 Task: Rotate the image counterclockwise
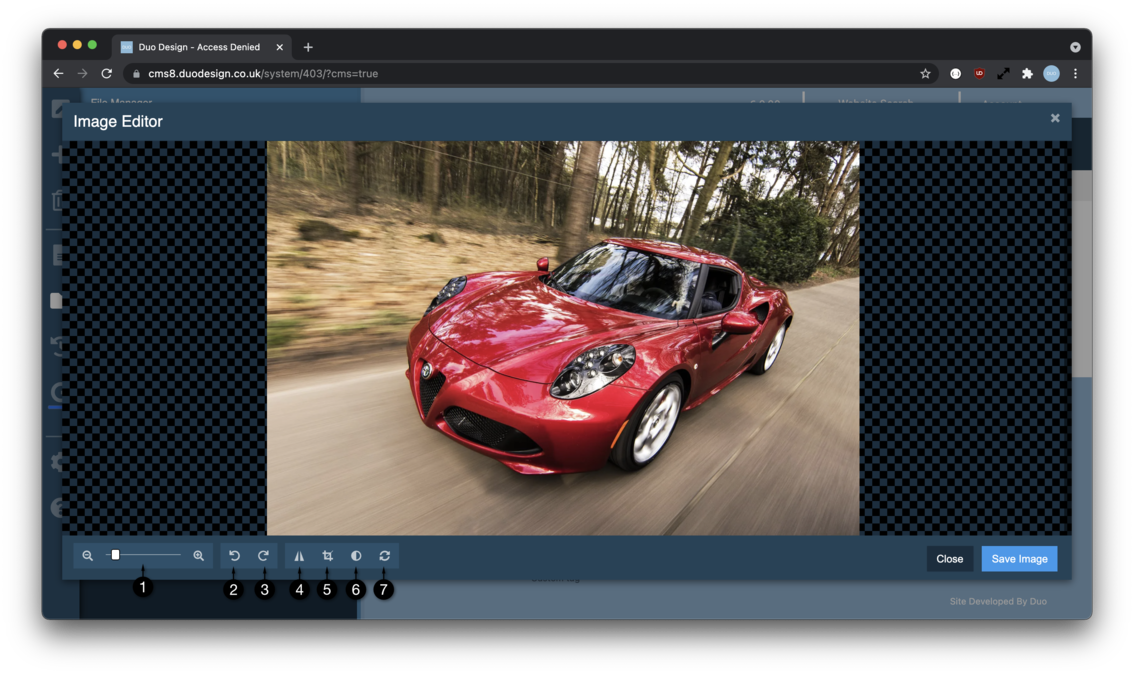point(233,555)
